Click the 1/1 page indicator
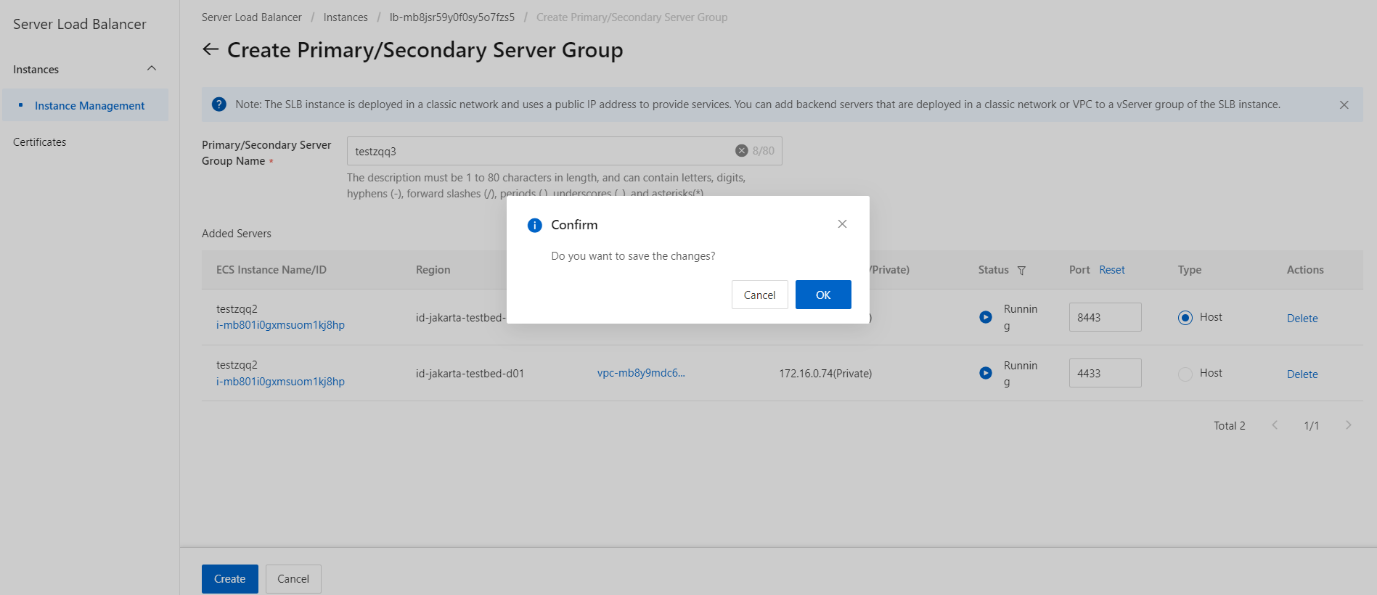 pyautogui.click(x=1312, y=426)
